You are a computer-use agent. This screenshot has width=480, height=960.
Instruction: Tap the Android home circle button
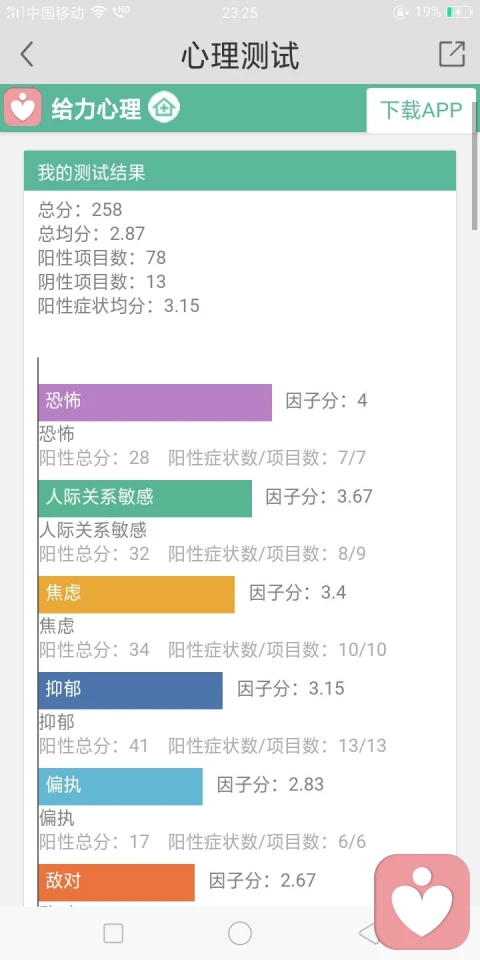coord(240,934)
